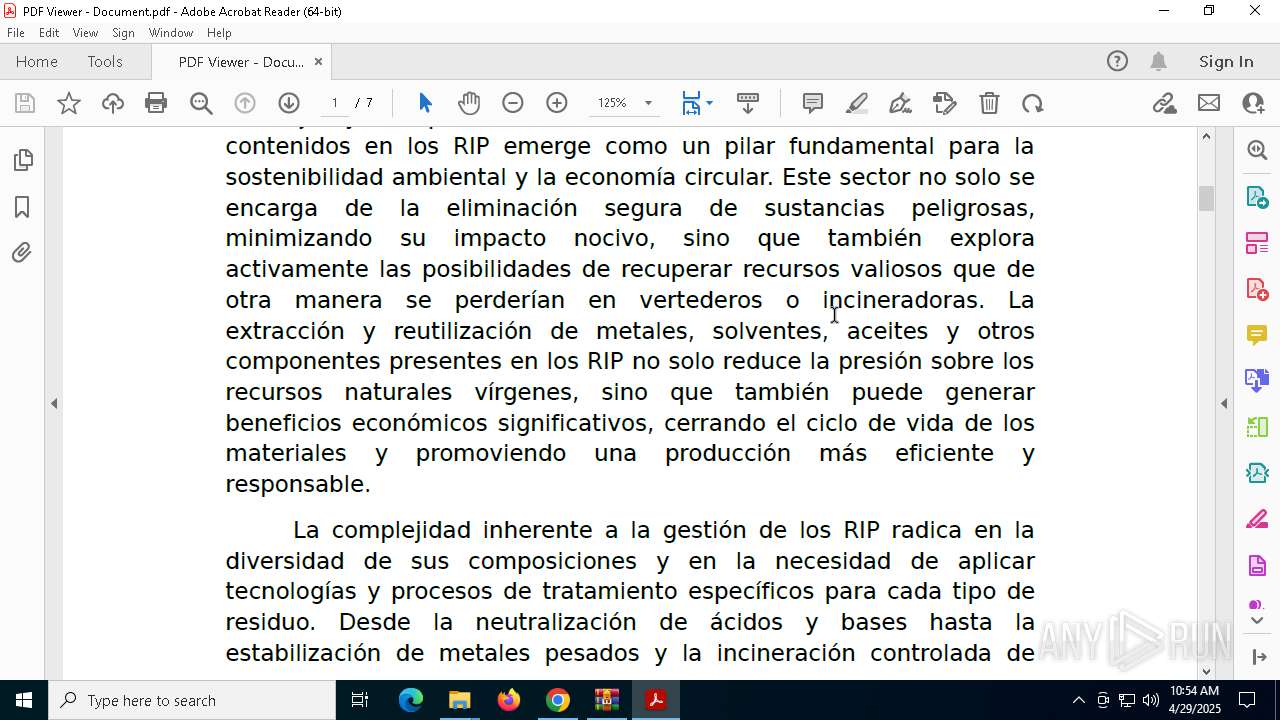Rotate the page view
1280x720 pixels.
point(1033,103)
